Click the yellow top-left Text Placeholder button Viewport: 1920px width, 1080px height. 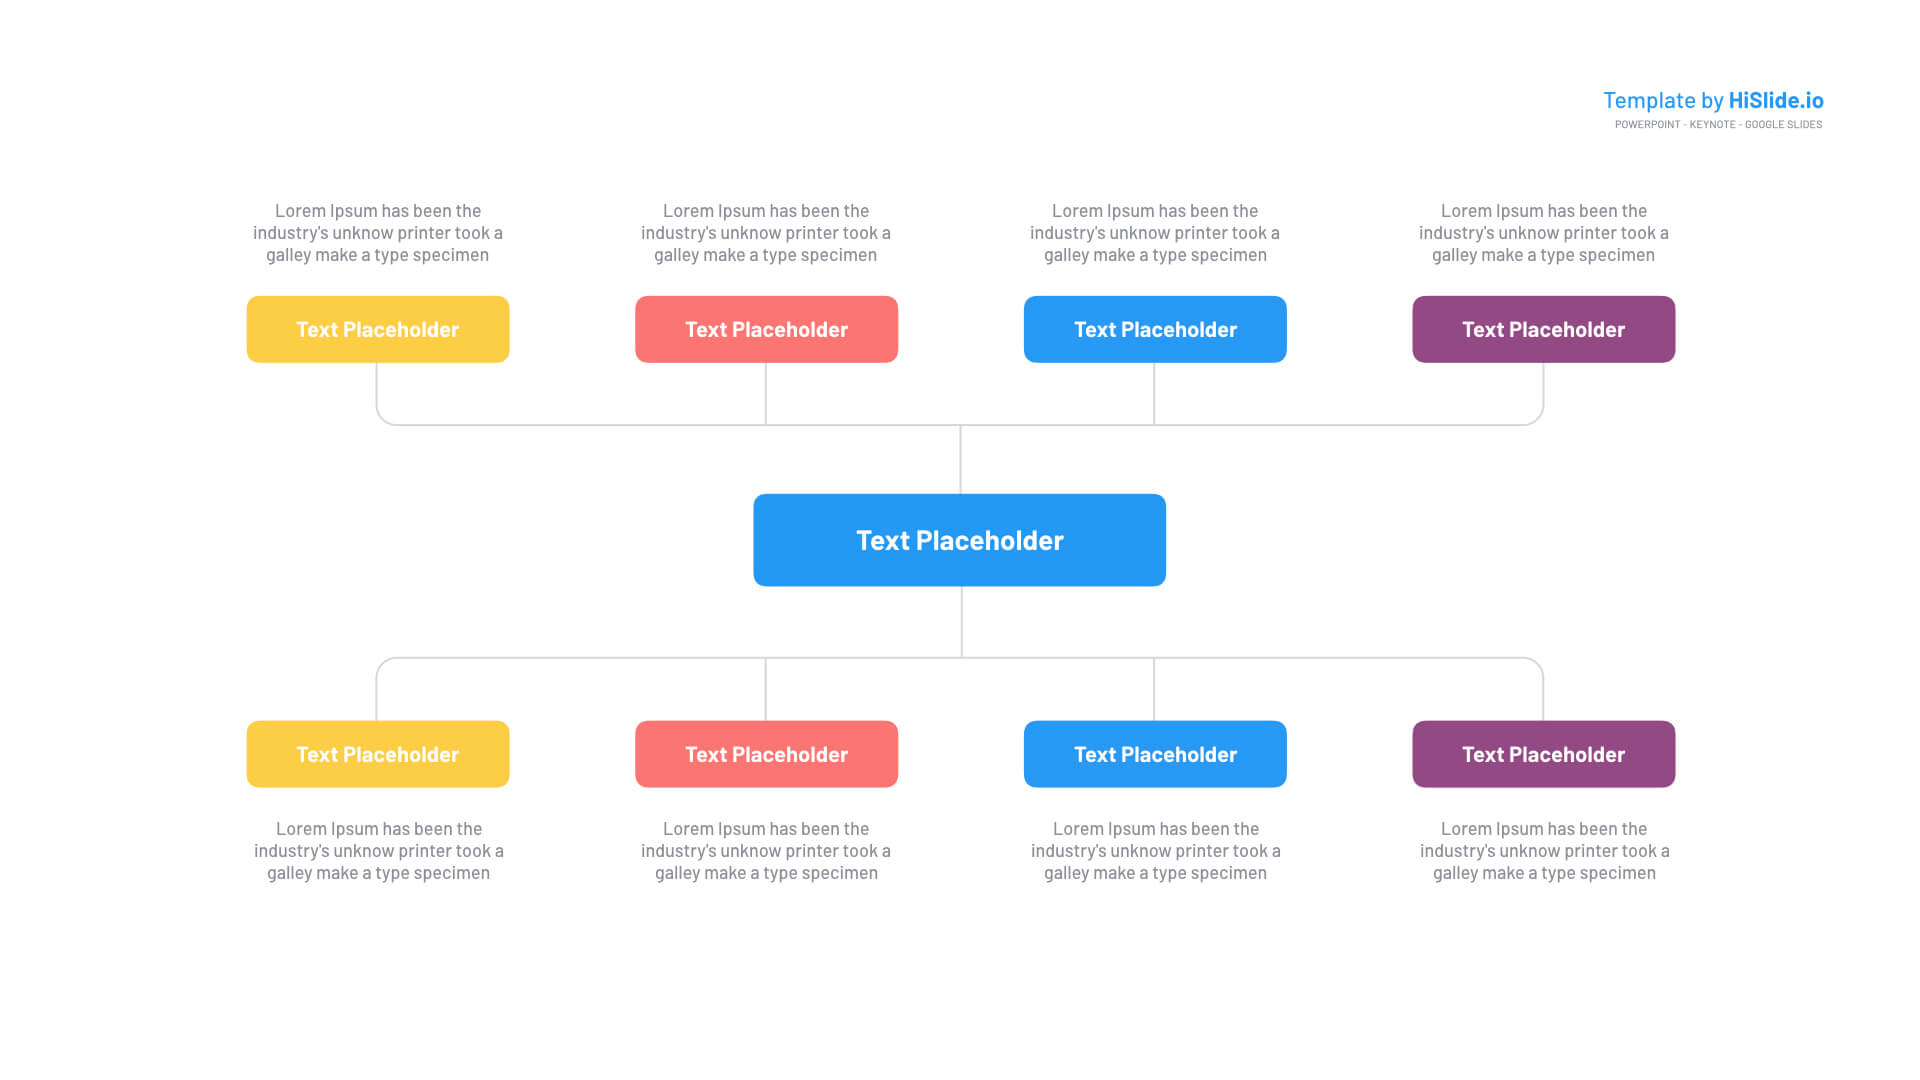point(377,328)
